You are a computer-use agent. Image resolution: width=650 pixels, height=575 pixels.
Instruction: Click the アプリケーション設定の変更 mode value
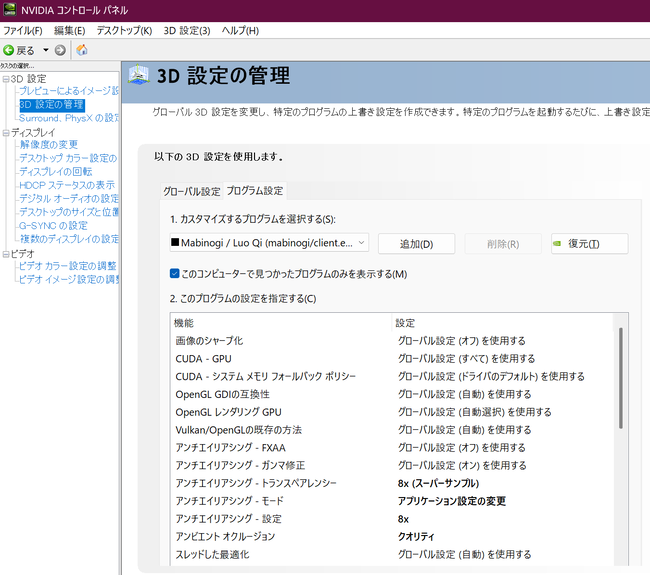click(452, 501)
